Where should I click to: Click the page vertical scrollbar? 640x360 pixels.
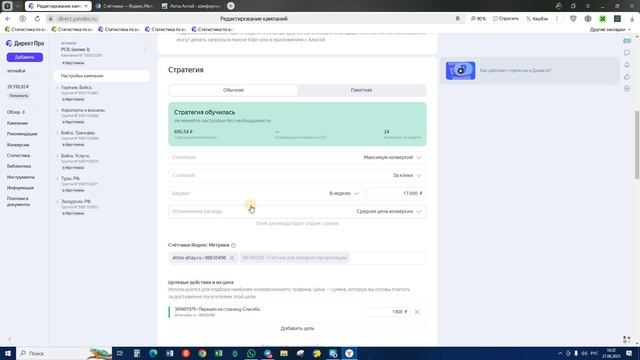(637, 144)
